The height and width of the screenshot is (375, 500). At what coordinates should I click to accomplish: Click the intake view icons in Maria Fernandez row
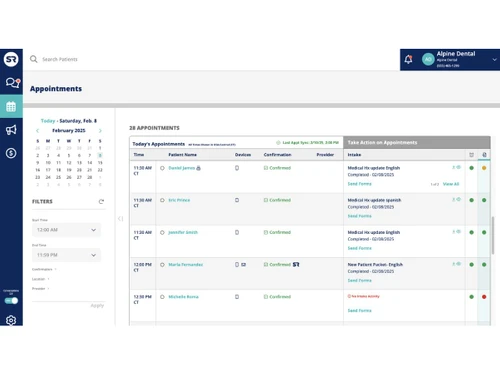pyautogui.click(x=456, y=264)
